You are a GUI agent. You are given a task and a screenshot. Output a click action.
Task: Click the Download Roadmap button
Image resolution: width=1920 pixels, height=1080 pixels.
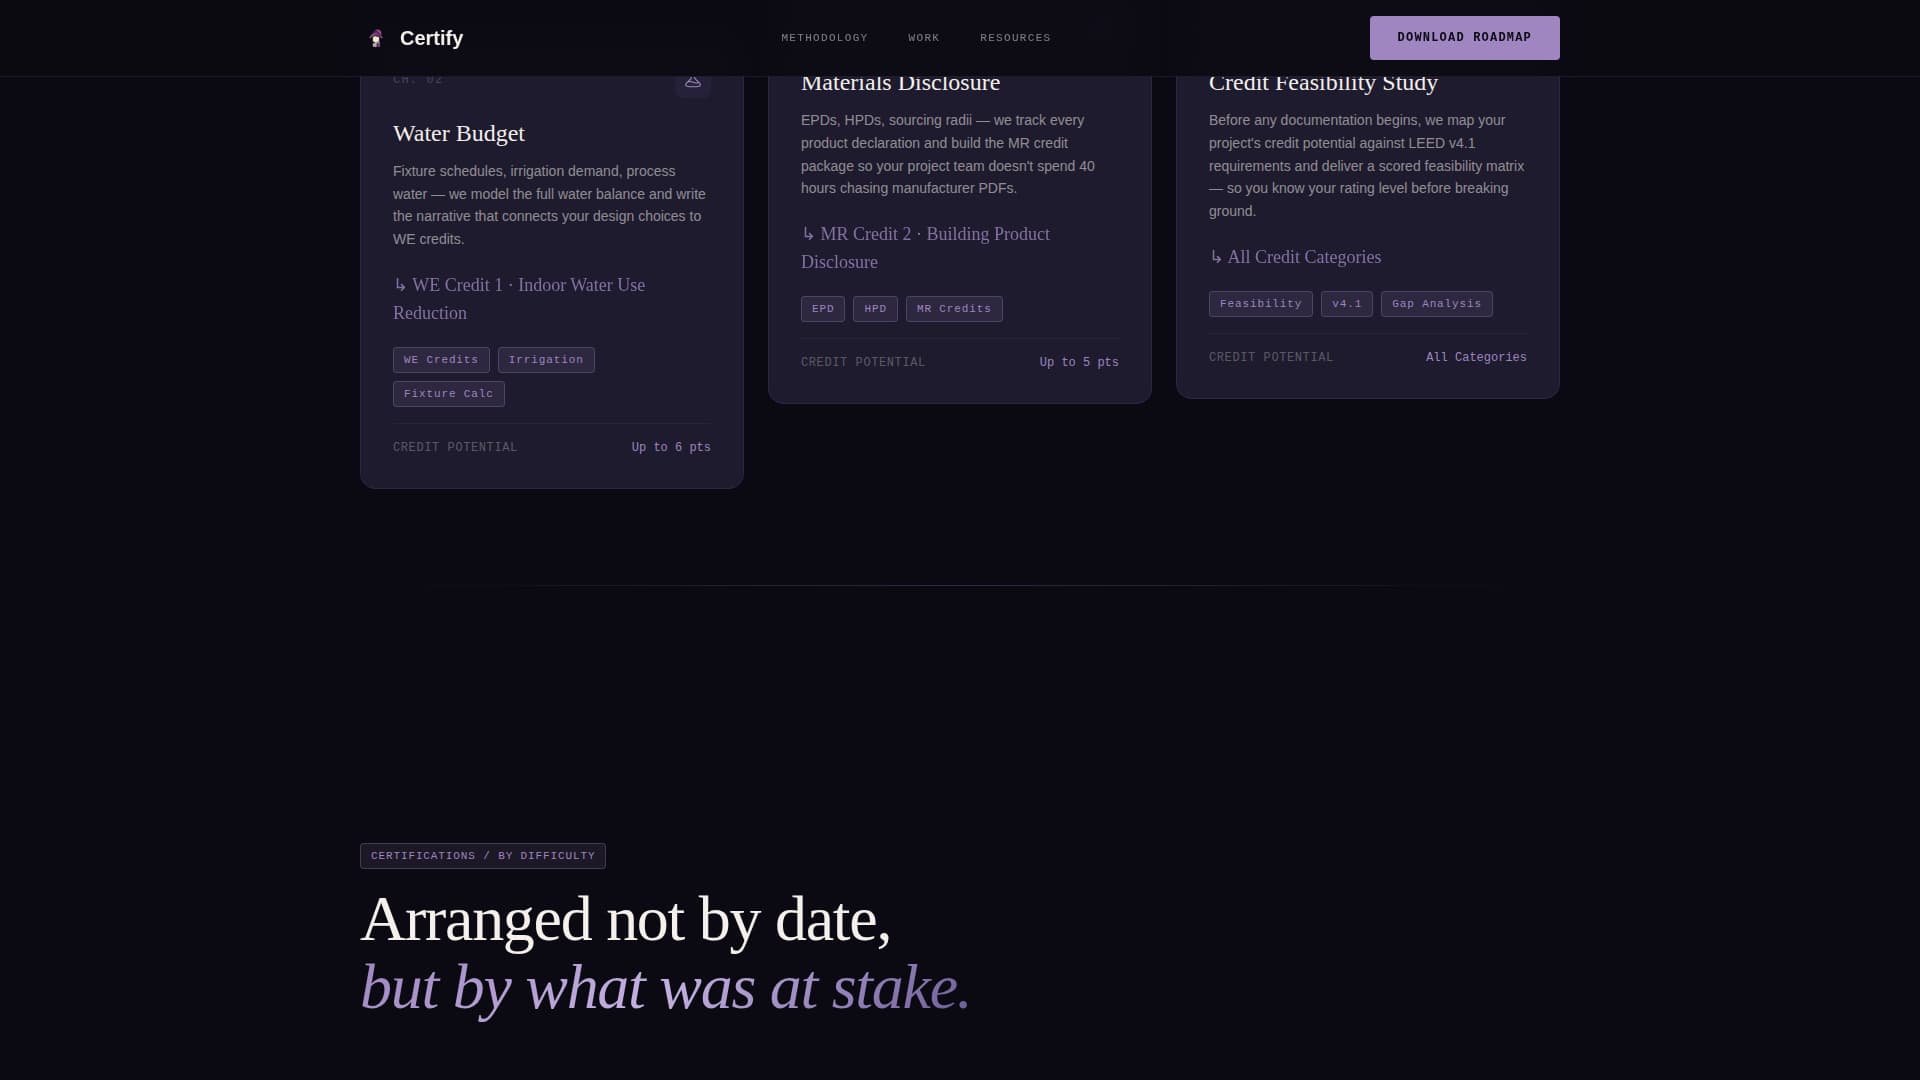pyautogui.click(x=1464, y=38)
